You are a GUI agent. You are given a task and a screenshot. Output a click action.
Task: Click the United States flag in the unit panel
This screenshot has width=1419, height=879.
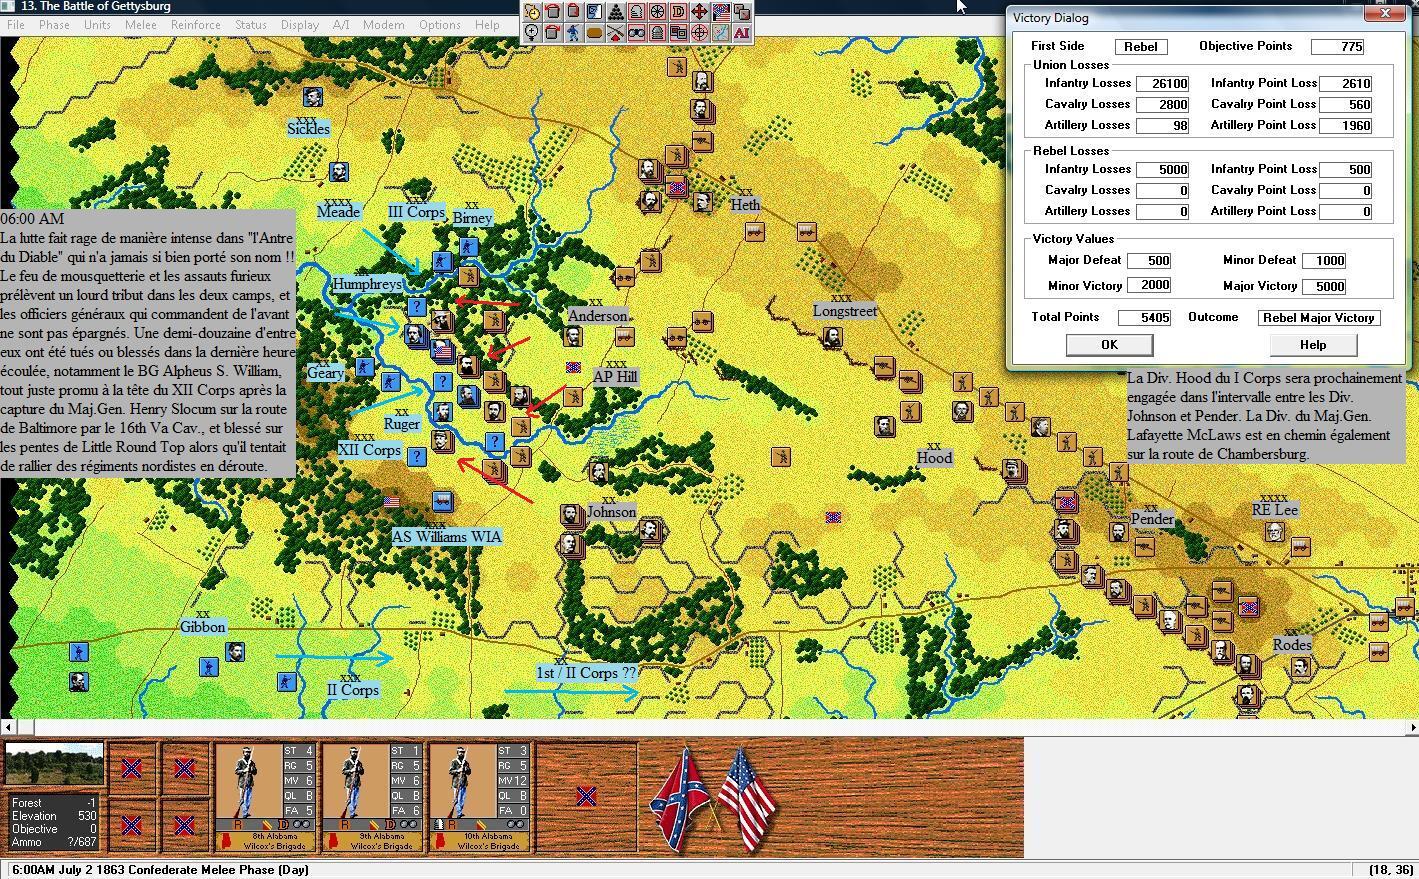[746, 800]
